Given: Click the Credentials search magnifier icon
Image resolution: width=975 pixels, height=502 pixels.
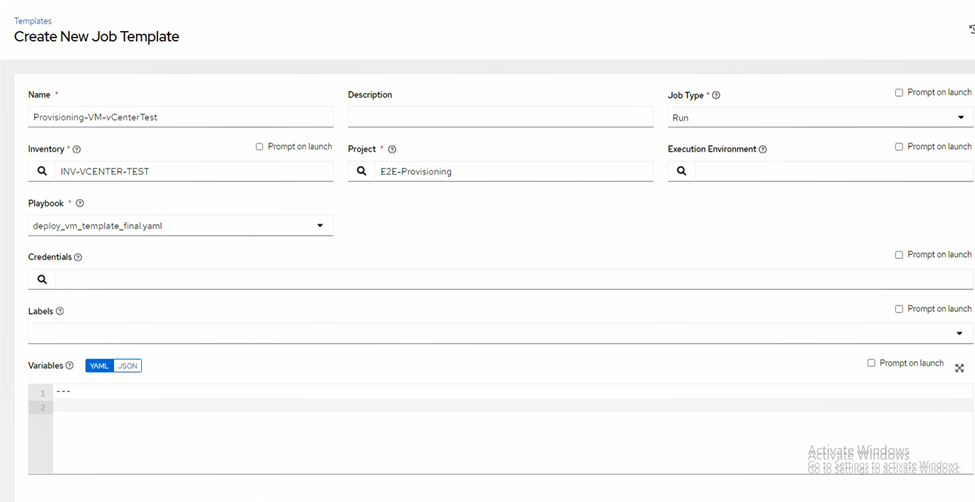Looking at the screenshot, I should (42, 279).
